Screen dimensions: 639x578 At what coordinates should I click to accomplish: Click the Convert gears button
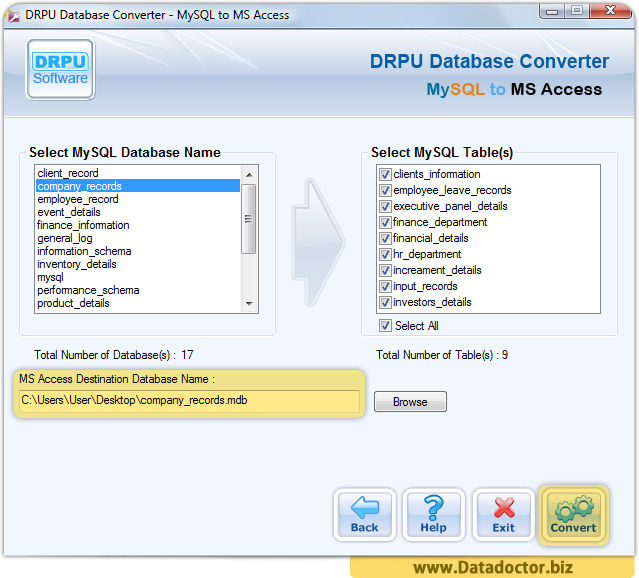click(573, 515)
